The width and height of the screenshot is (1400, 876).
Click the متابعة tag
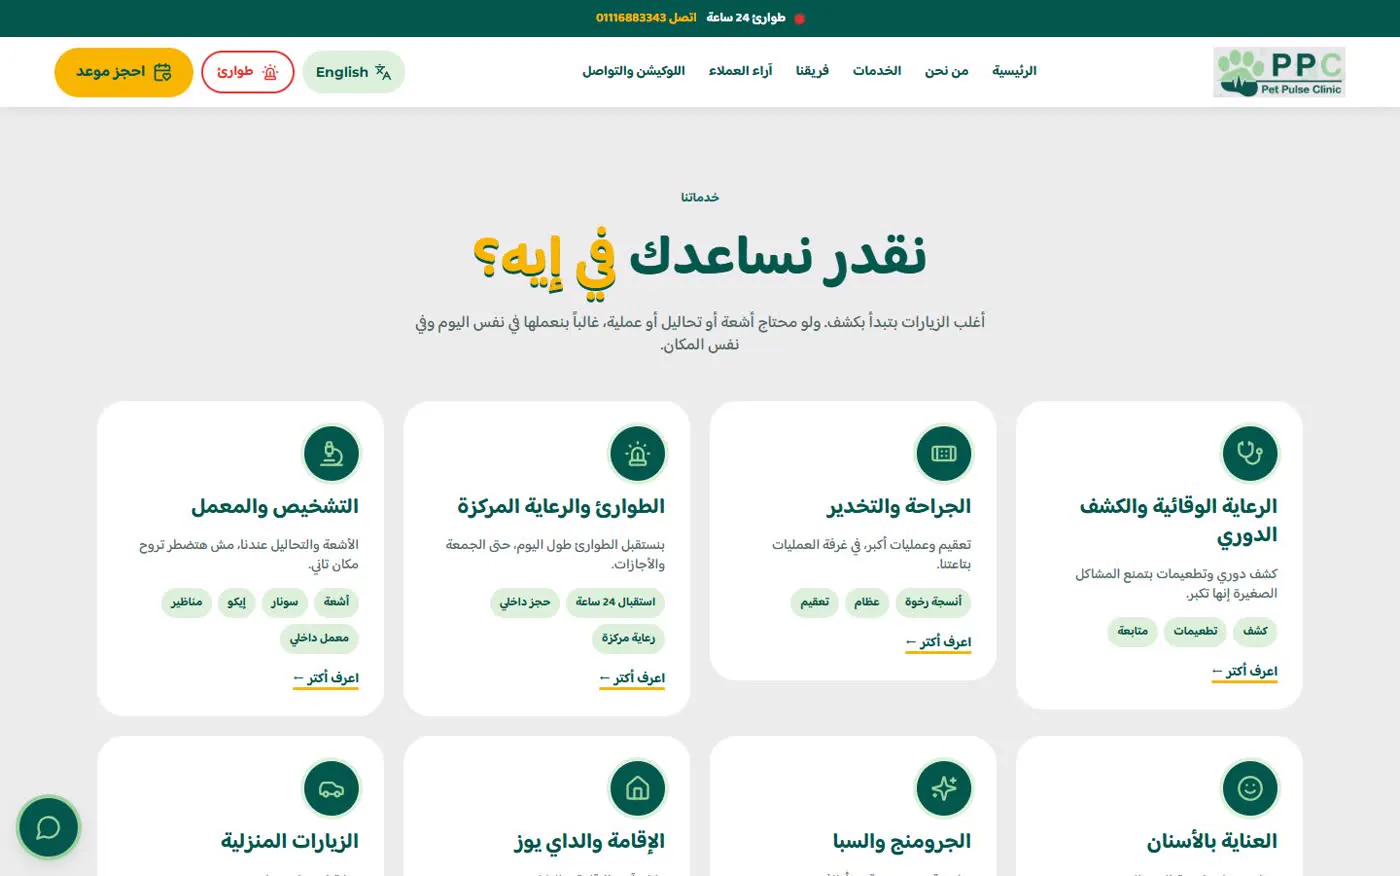[x=1132, y=631]
